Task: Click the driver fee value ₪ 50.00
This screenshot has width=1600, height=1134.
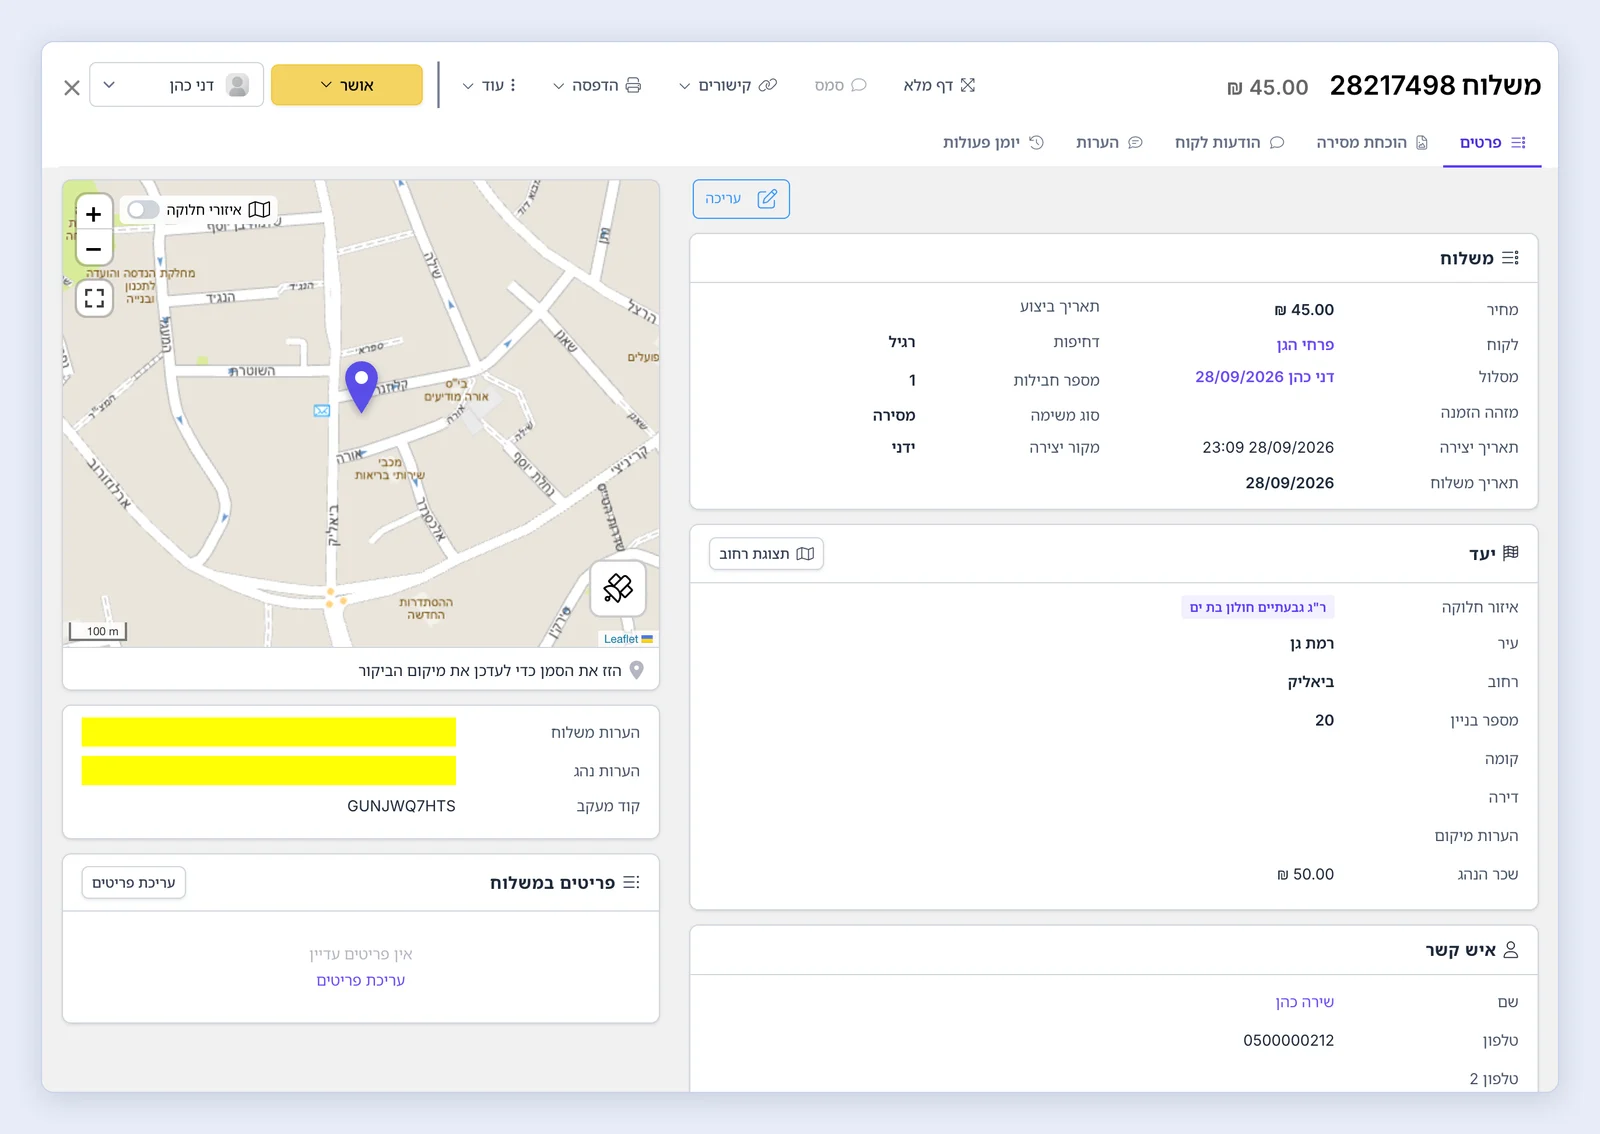Action: click(x=1305, y=875)
